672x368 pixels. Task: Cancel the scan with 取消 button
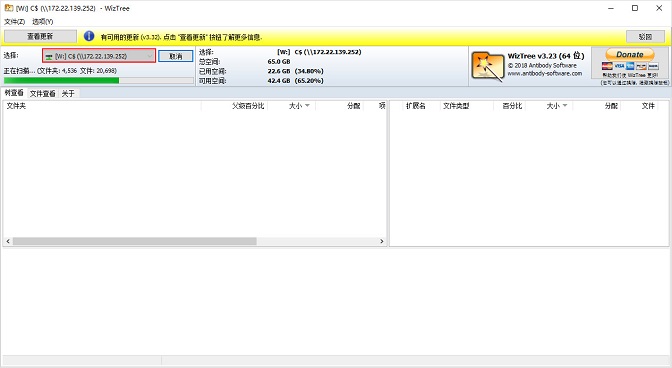click(x=176, y=56)
